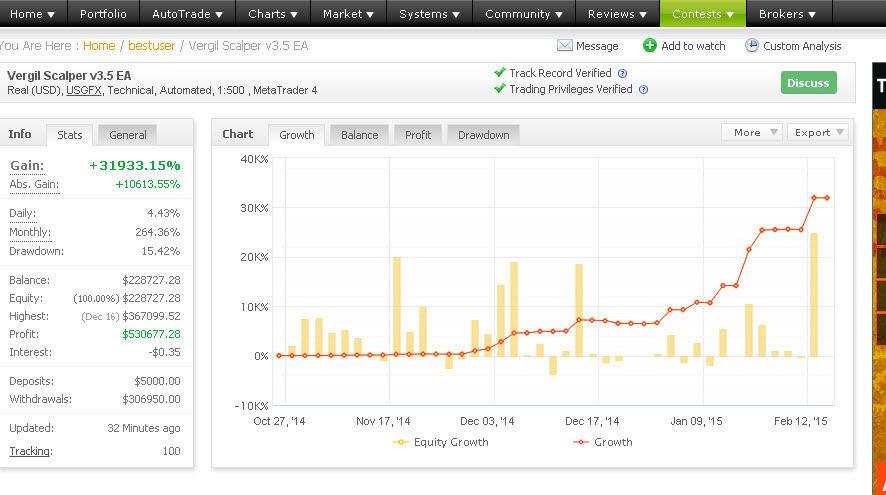Click the green Discuss button
886x495 pixels.
click(809, 82)
